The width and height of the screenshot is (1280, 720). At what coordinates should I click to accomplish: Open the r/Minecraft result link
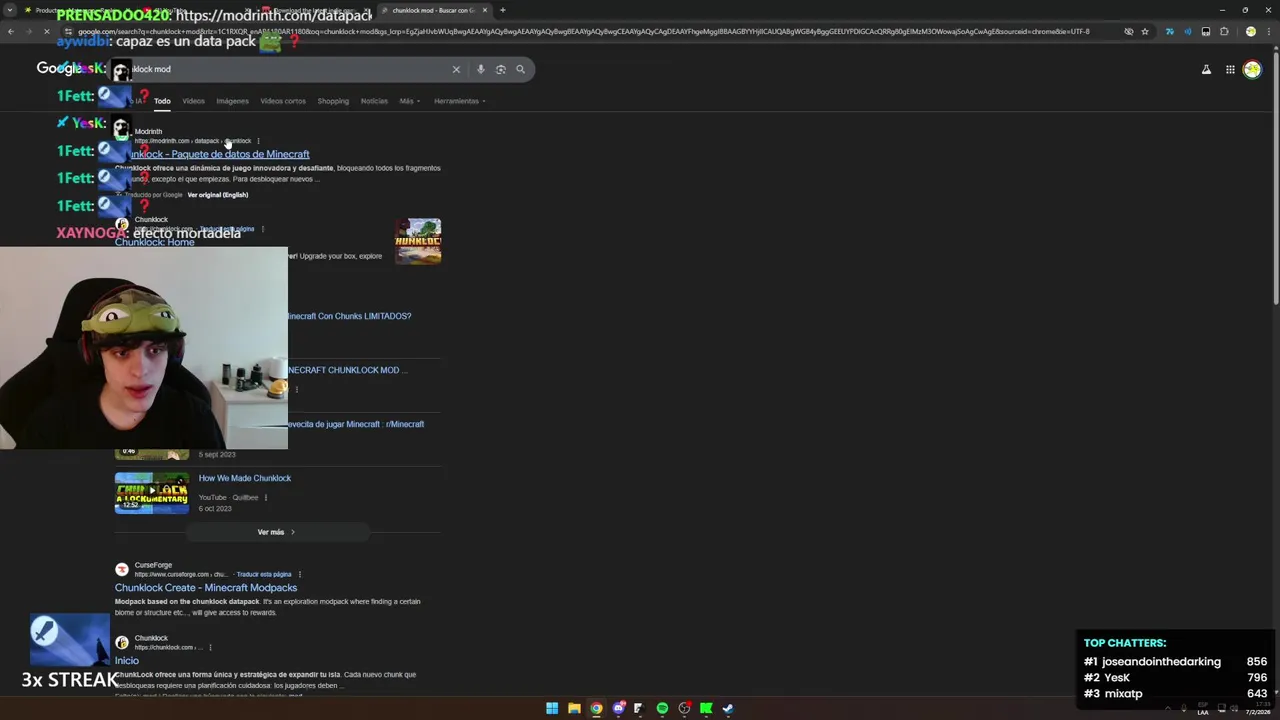click(x=357, y=424)
